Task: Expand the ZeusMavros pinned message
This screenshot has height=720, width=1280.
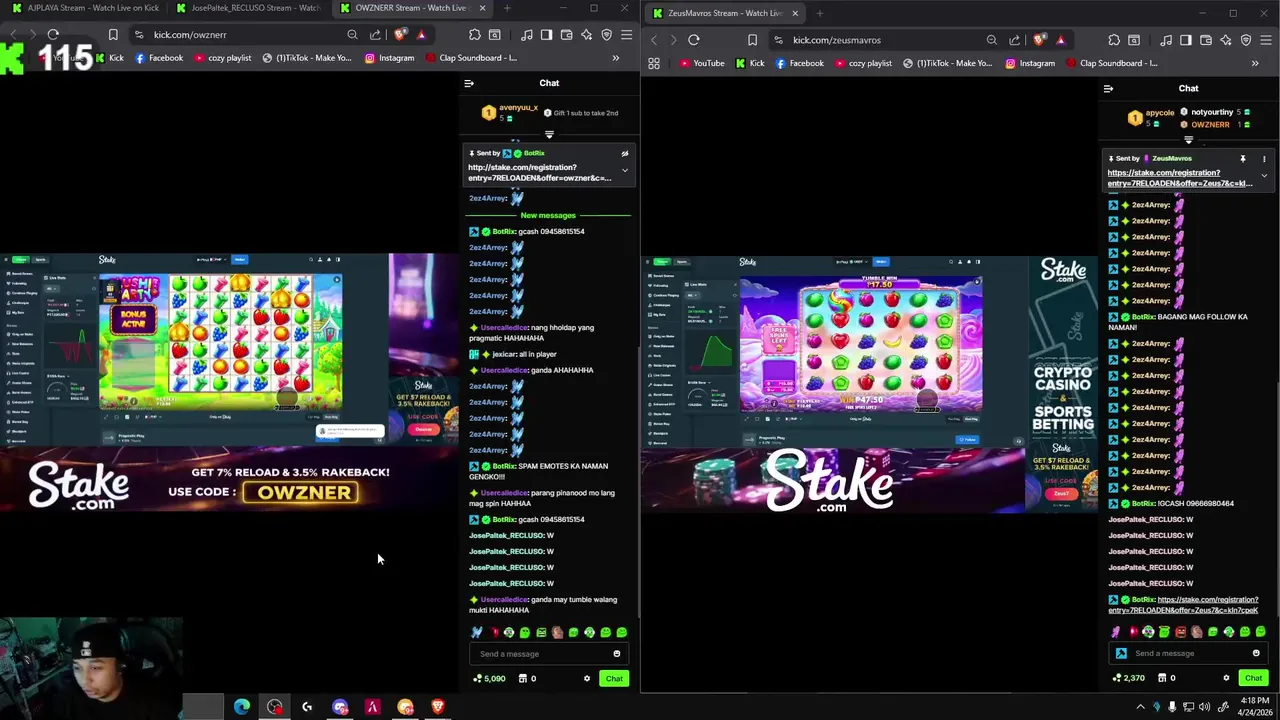Action: (1264, 176)
